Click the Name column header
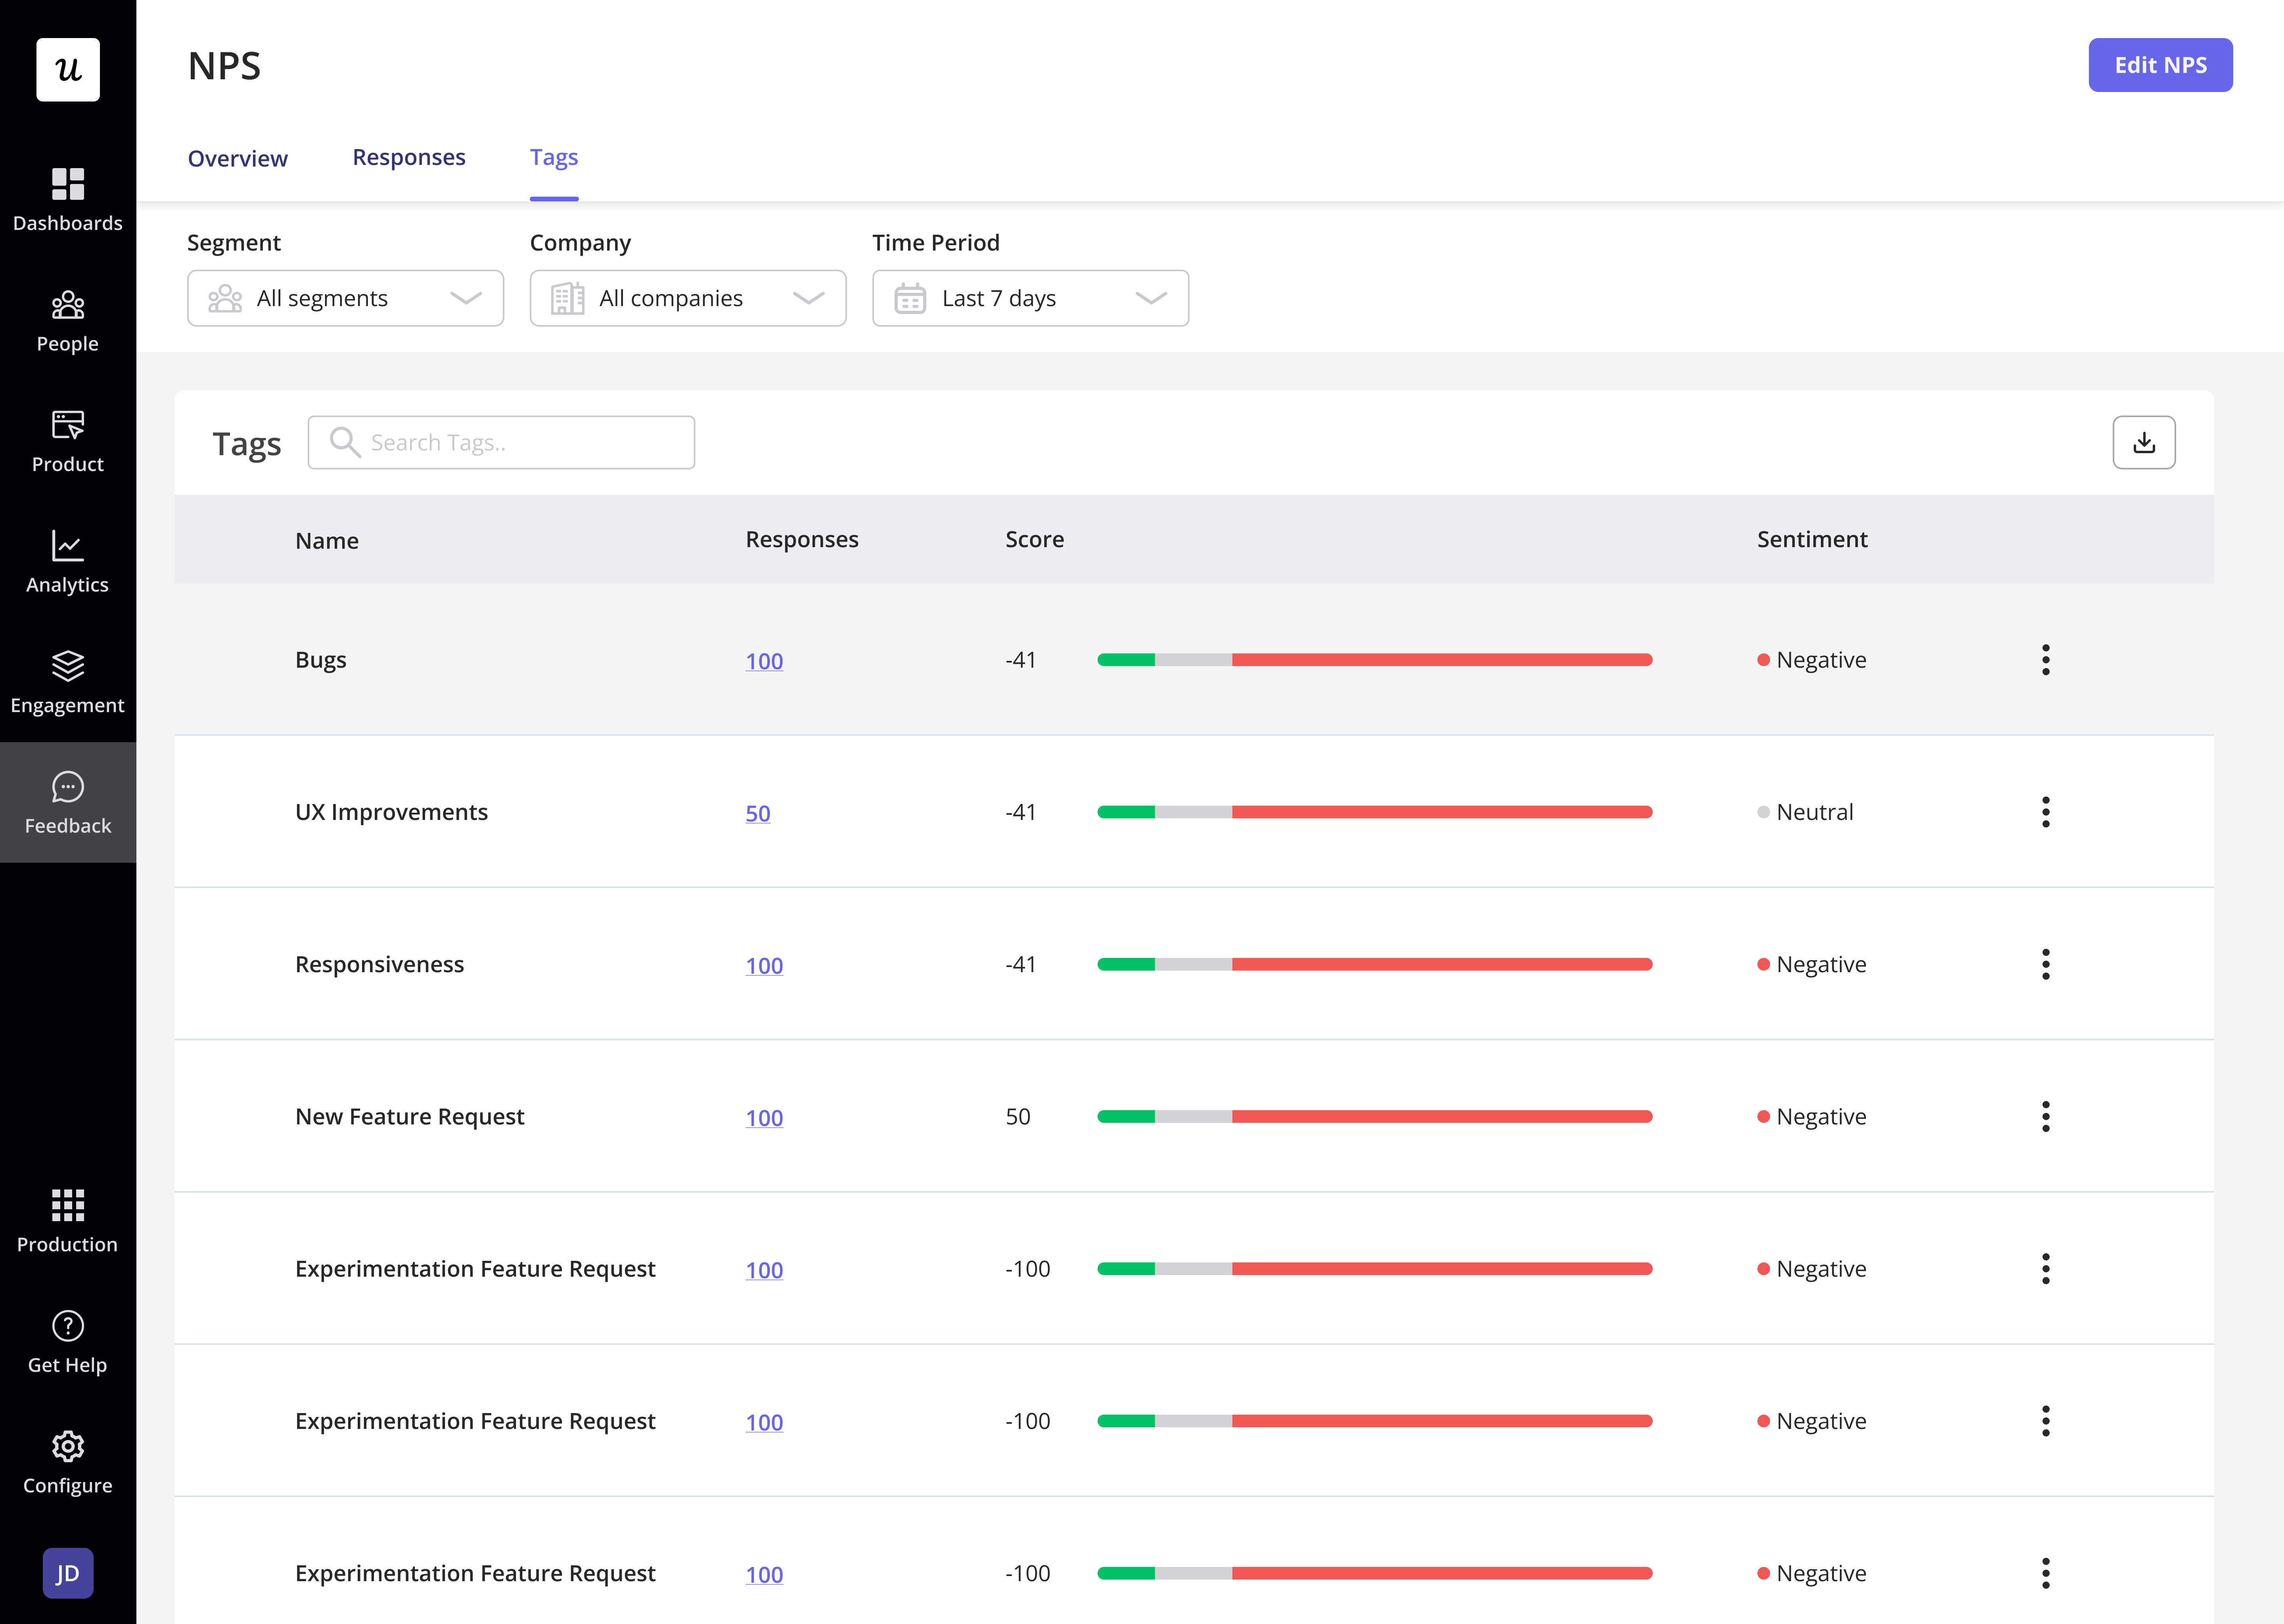 point(327,540)
